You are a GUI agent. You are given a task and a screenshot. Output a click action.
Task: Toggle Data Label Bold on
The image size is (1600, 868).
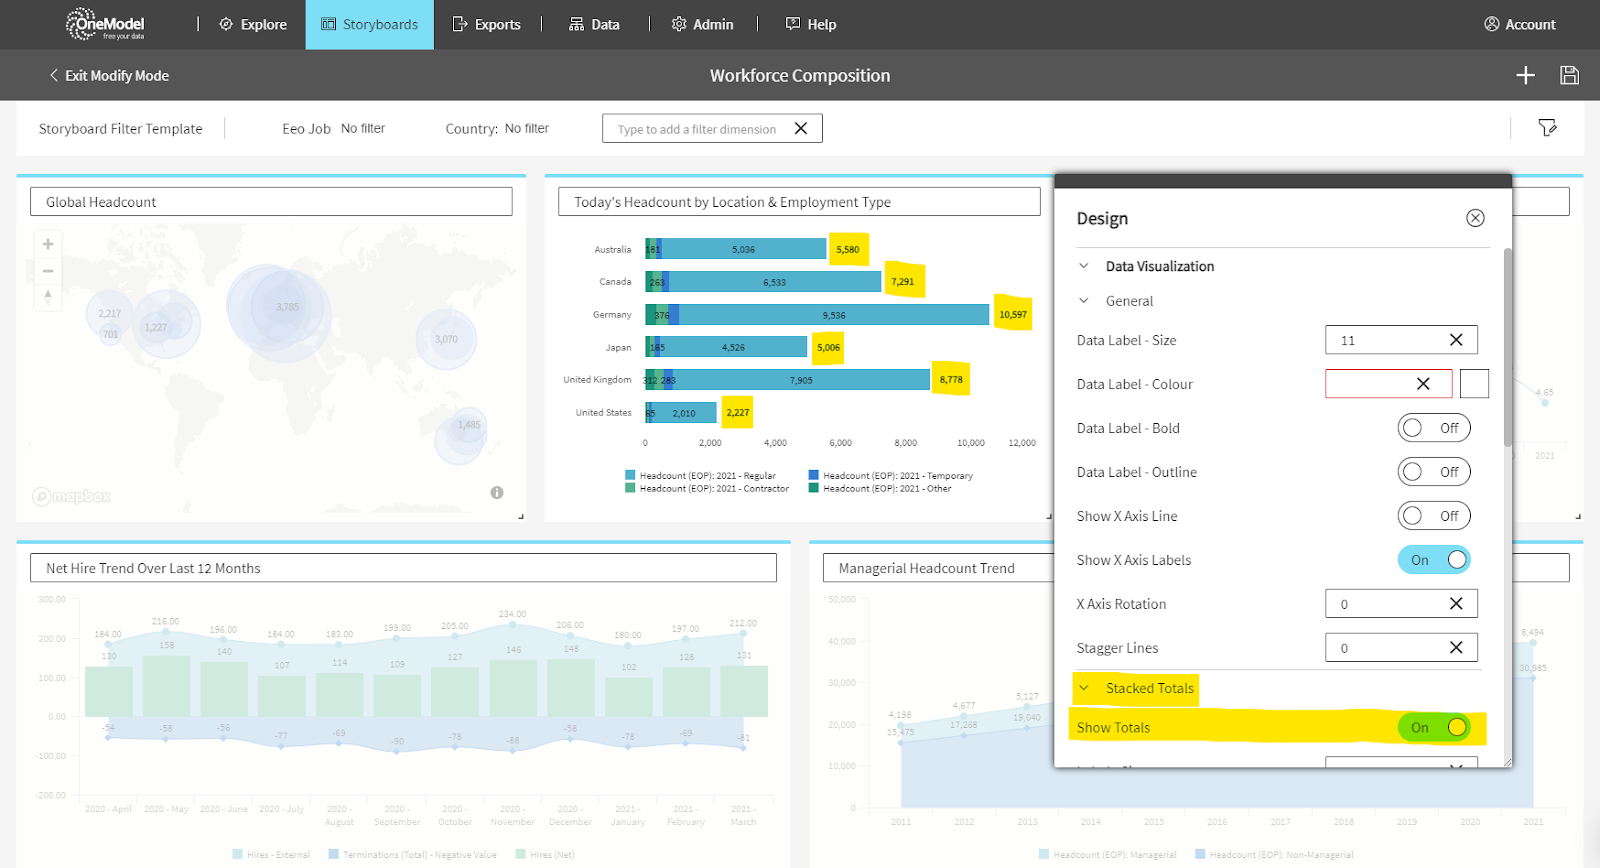pos(1433,428)
